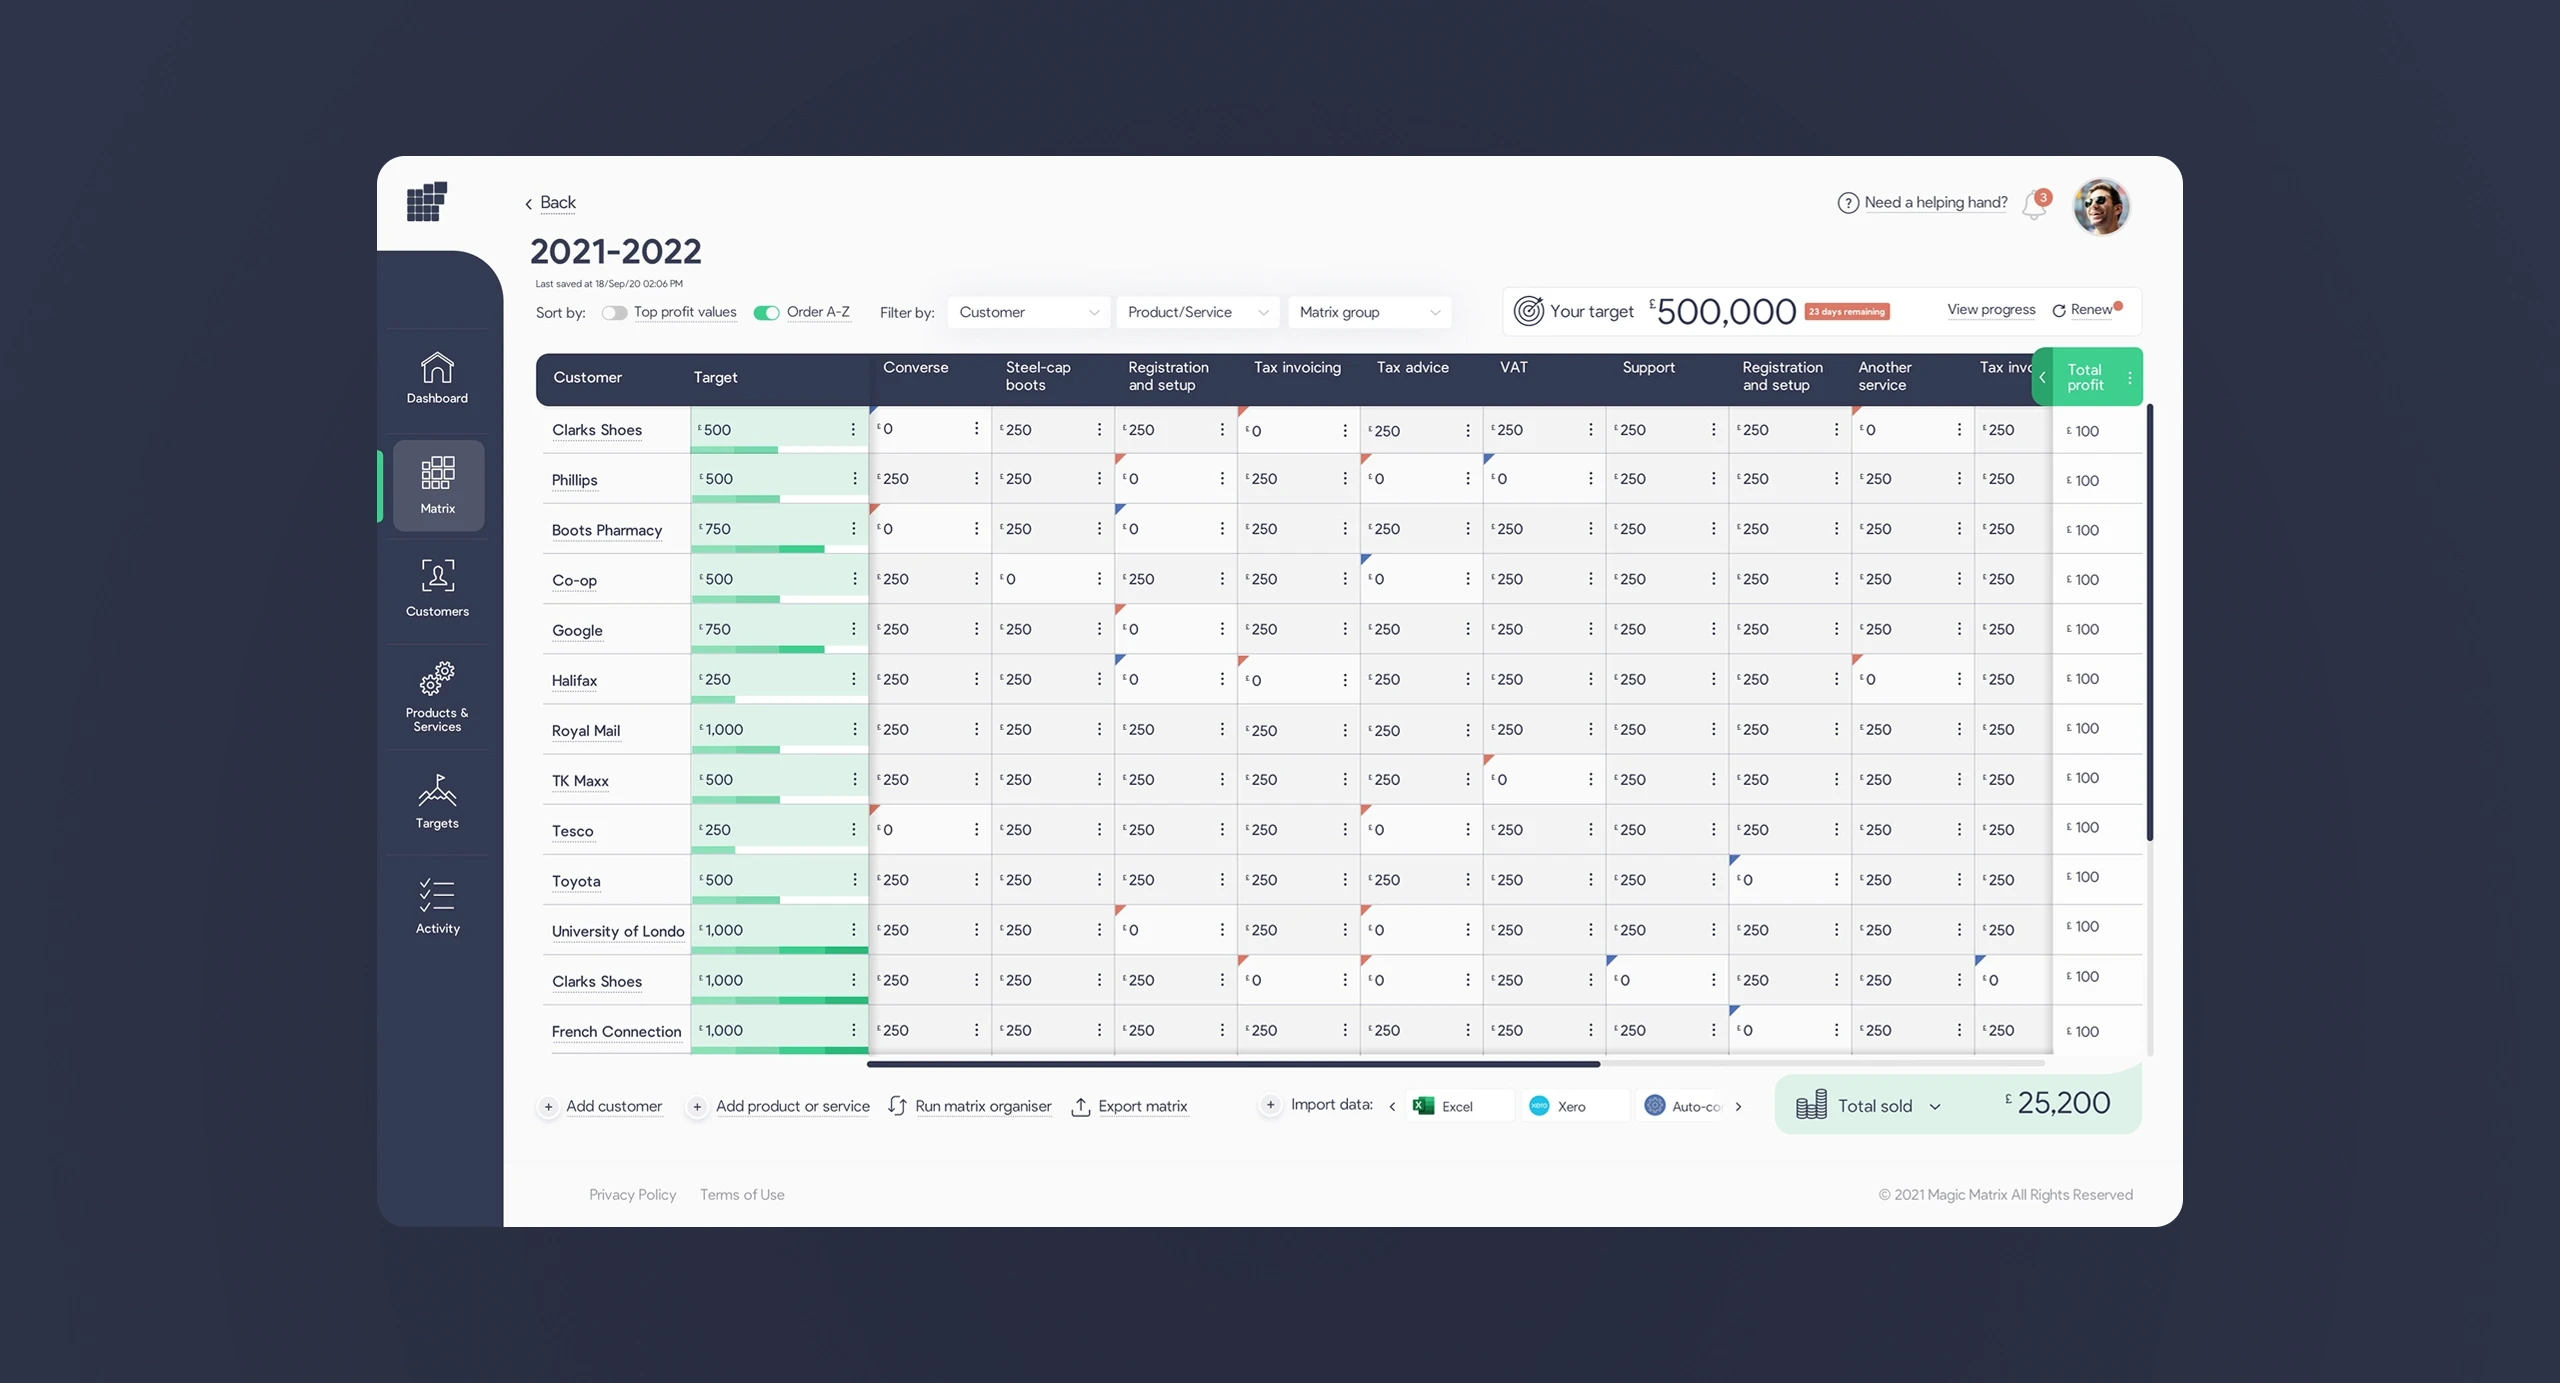Click the notifications bell icon
The image size is (2560, 1383).
coord(2033,205)
